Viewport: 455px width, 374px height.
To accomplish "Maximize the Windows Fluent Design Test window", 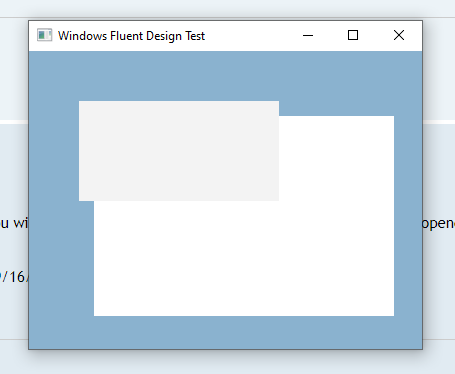I will [353, 35].
